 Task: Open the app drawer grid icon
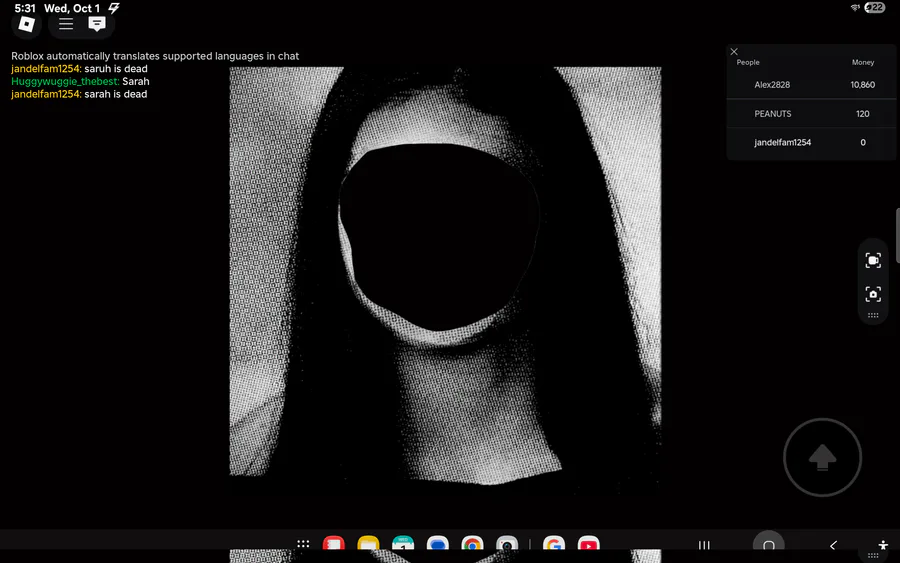[303, 545]
